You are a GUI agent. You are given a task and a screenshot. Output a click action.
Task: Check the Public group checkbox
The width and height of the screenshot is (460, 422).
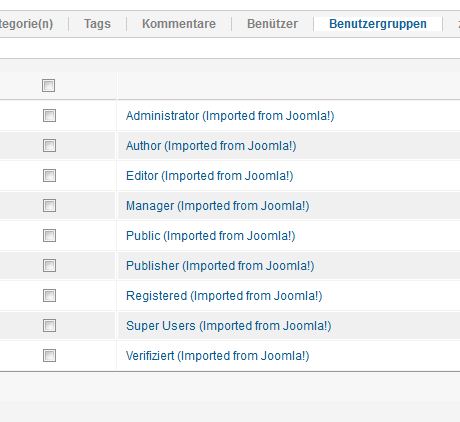tap(49, 236)
